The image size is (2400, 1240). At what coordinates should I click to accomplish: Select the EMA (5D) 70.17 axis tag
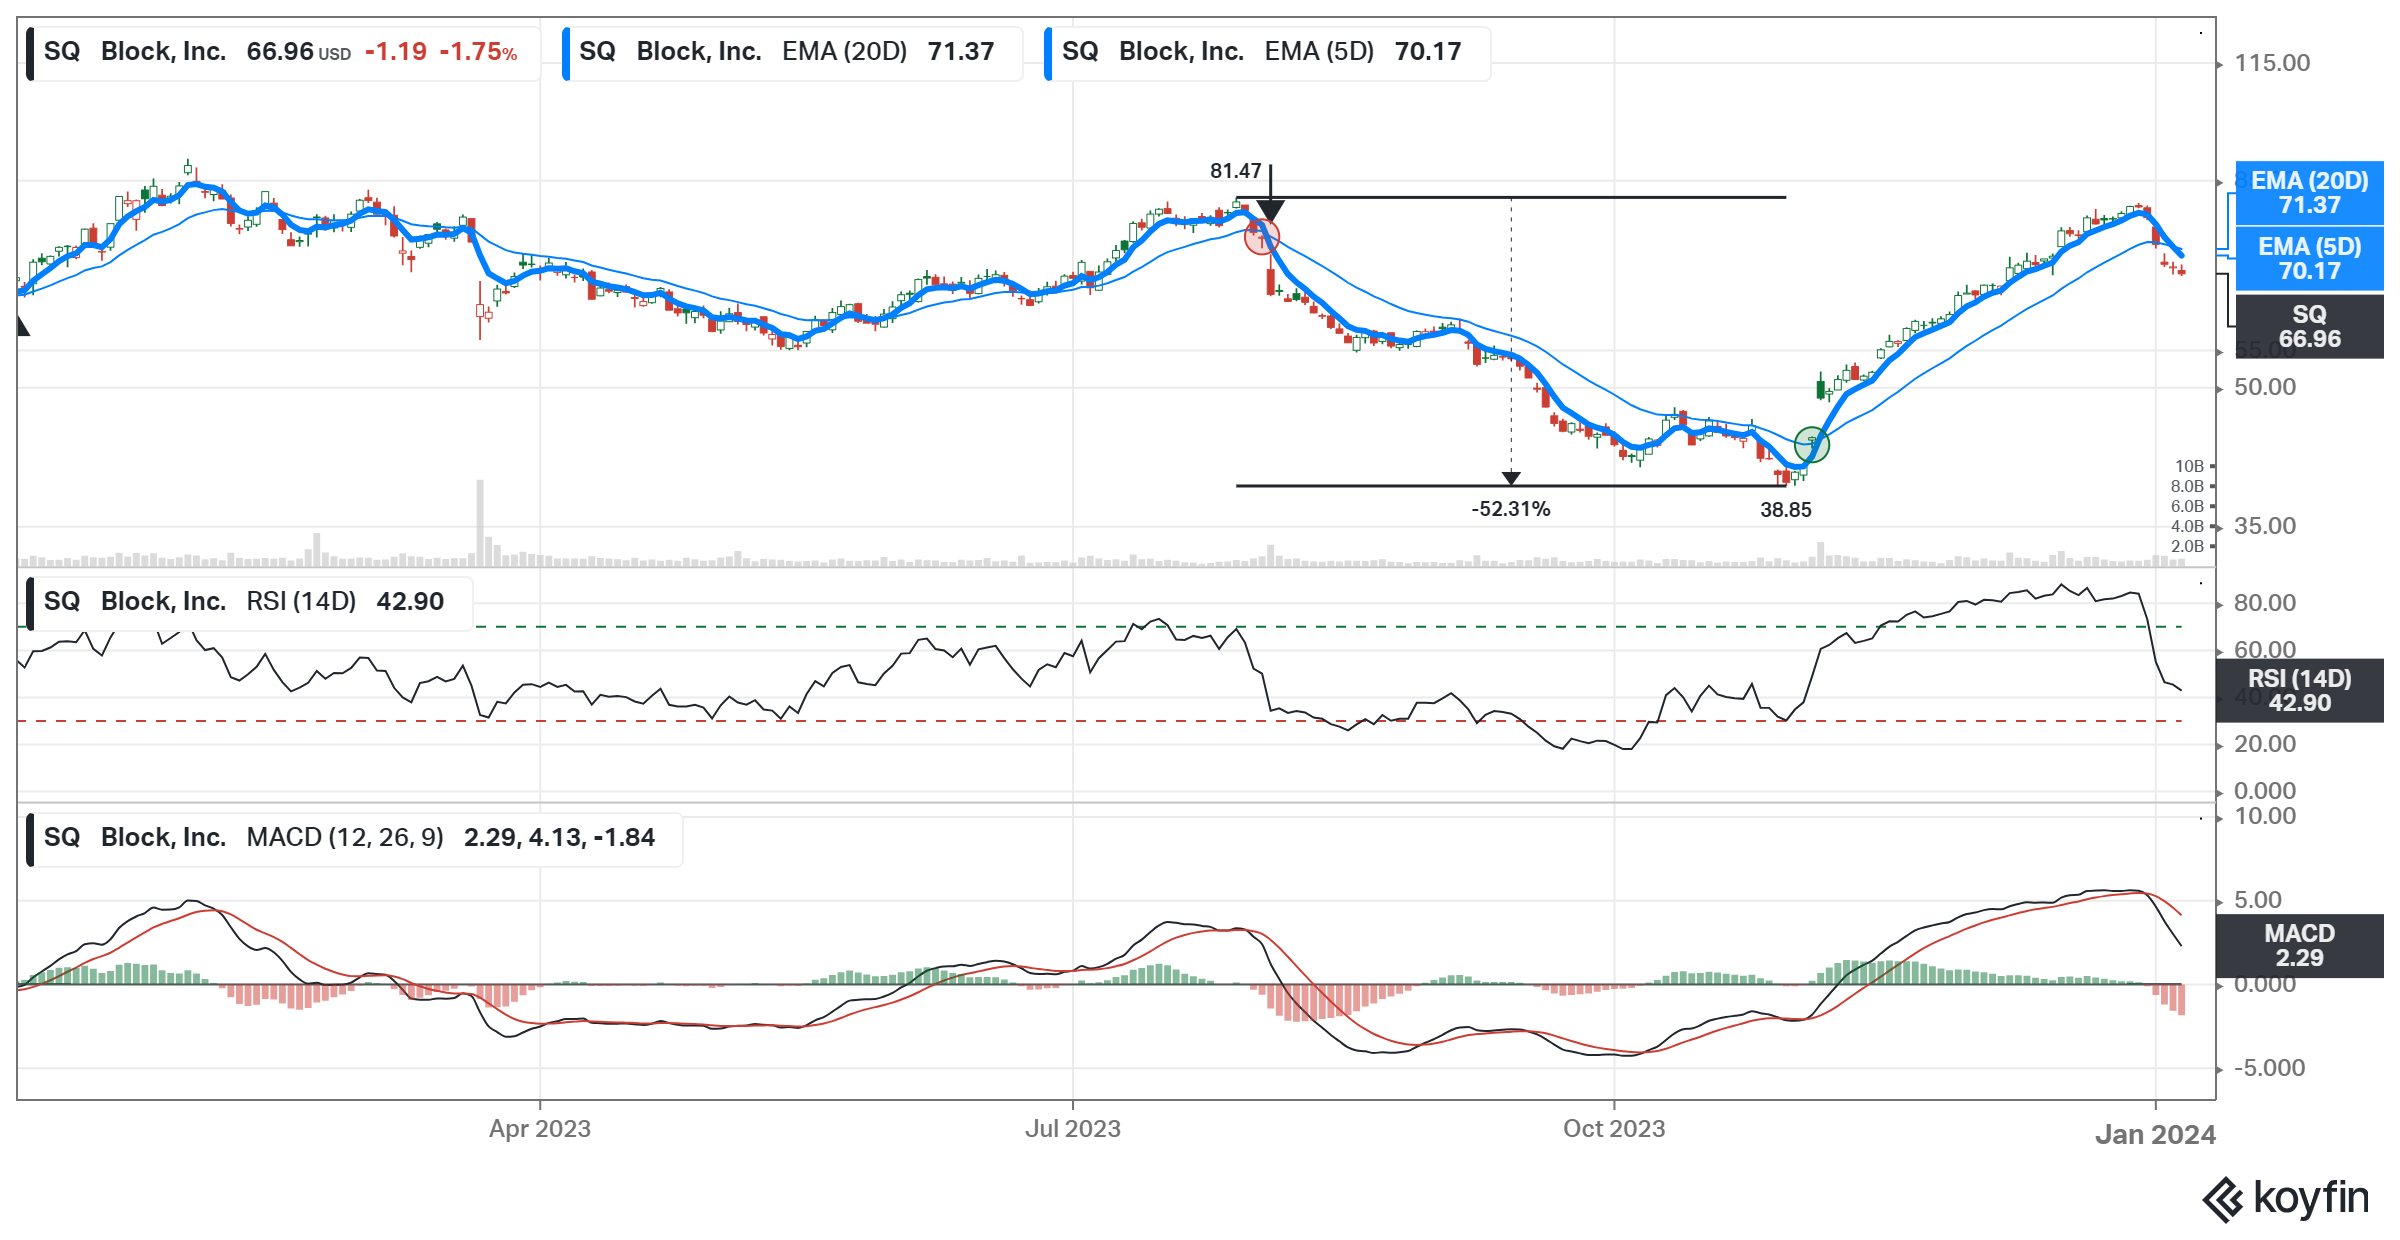[x=2308, y=259]
